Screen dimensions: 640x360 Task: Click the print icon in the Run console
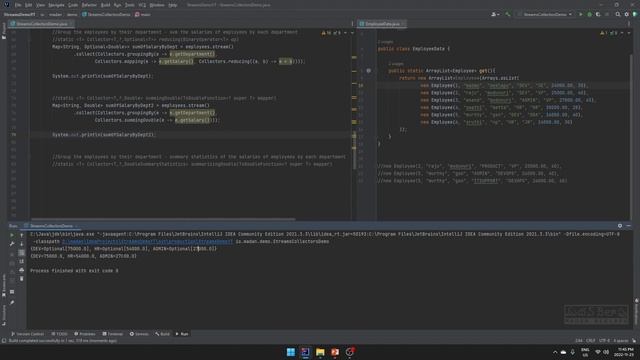(22, 270)
